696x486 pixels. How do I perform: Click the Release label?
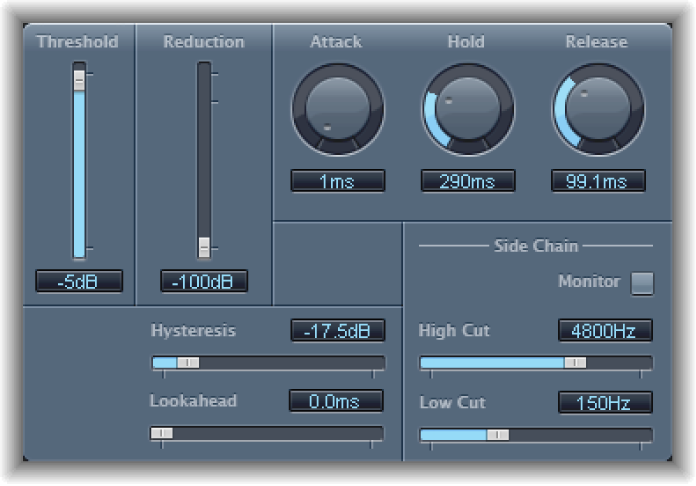click(x=597, y=42)
